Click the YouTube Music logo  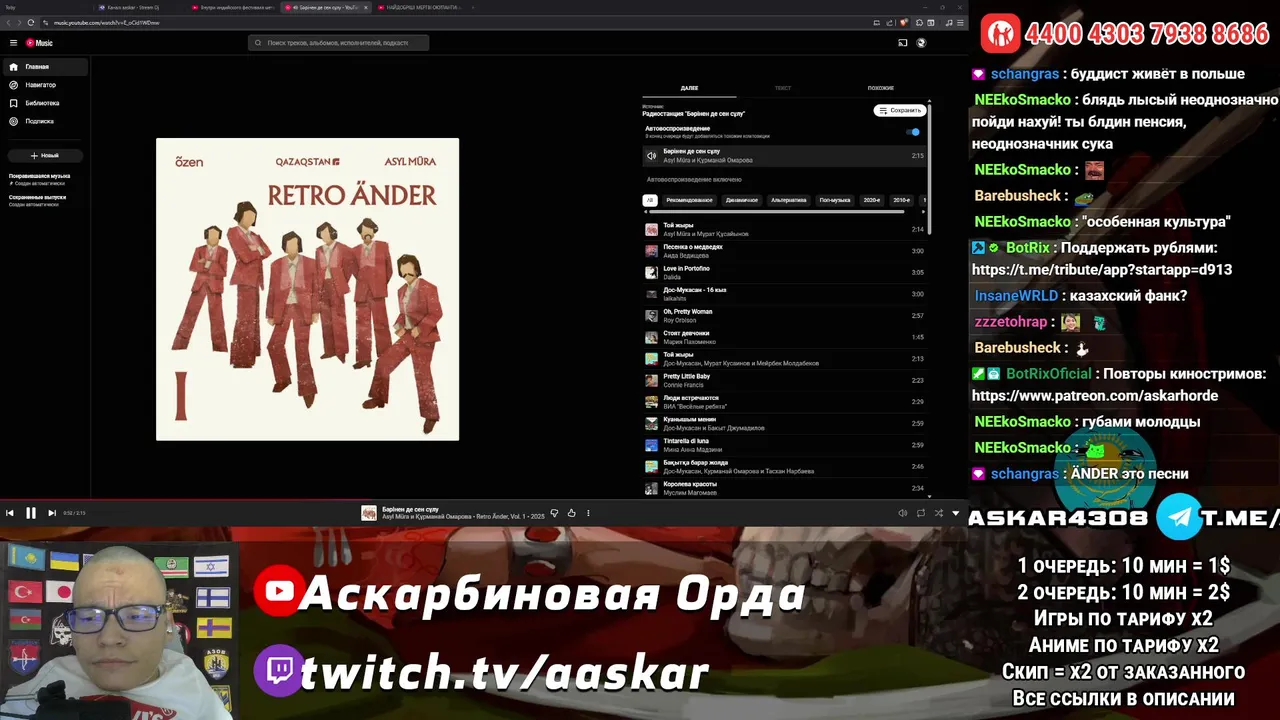(39, 43)
